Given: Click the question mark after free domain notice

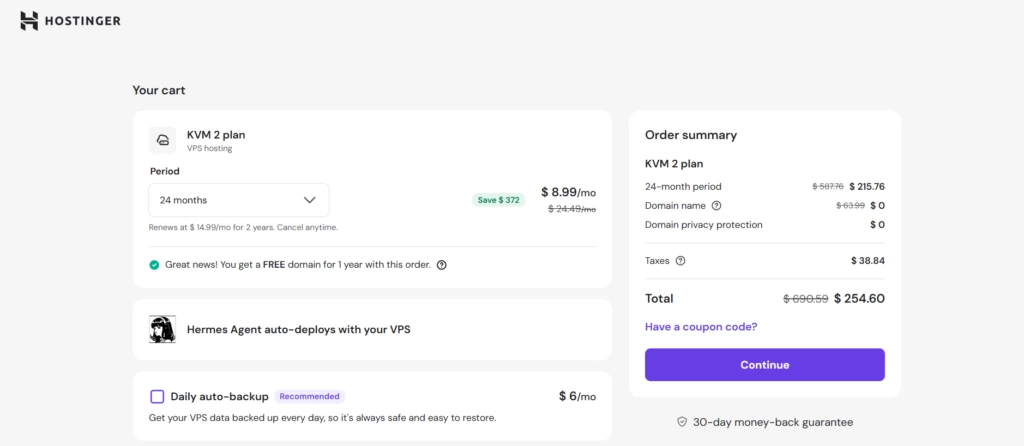Looking at the screenshot, I should [441, 265].
